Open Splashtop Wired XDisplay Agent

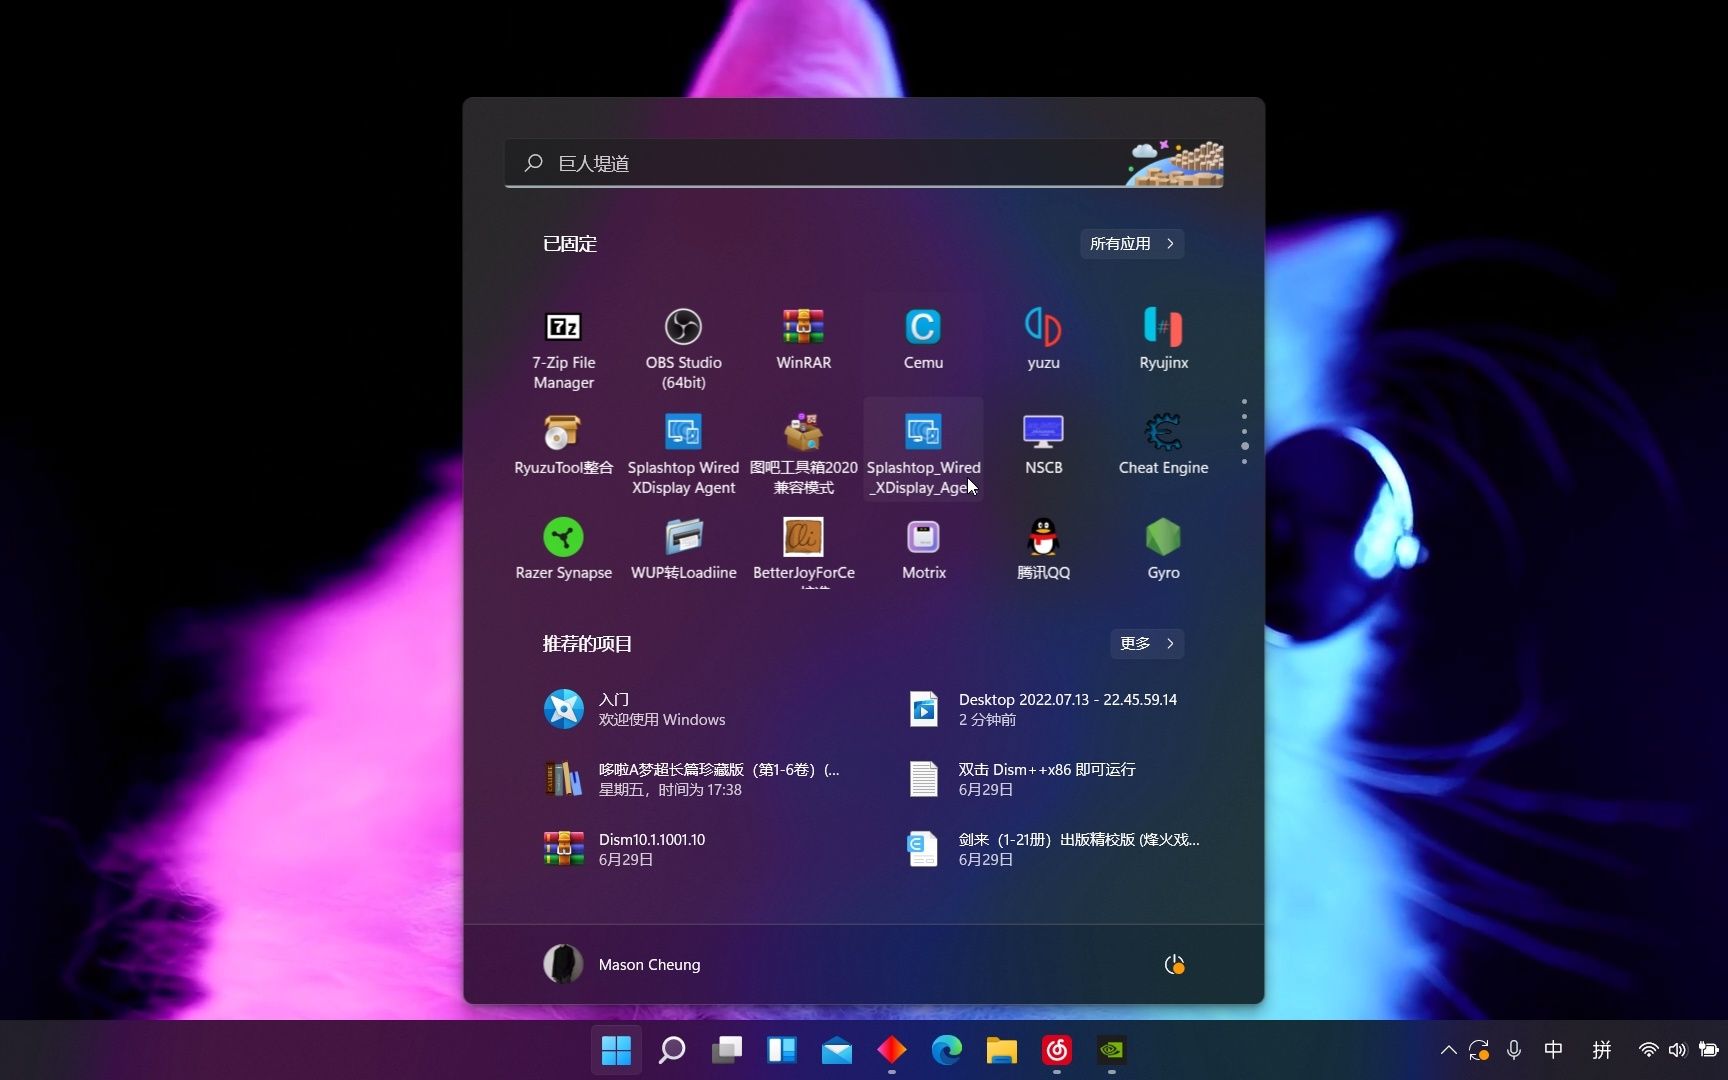coord(683,453)
